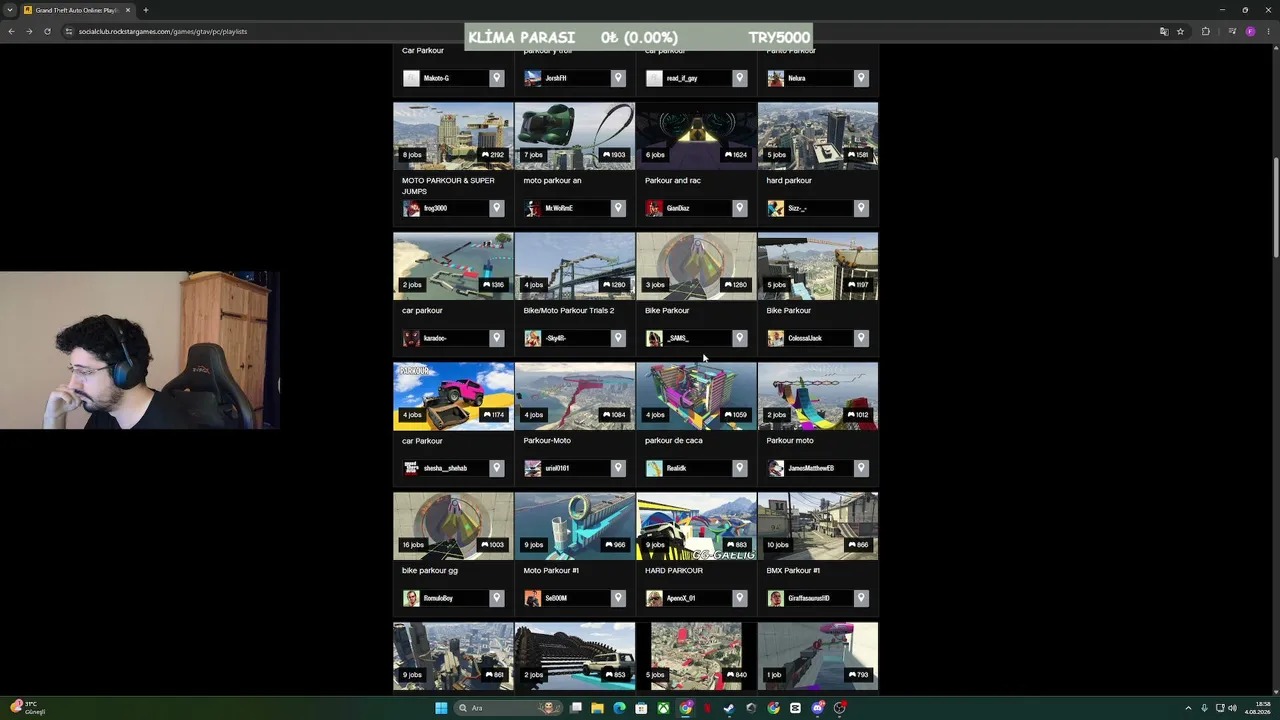The height and width of the screenshot is (720, 1280).
Task: Click the bookmark pin next to read_if_gay
Action: point(739,78)
